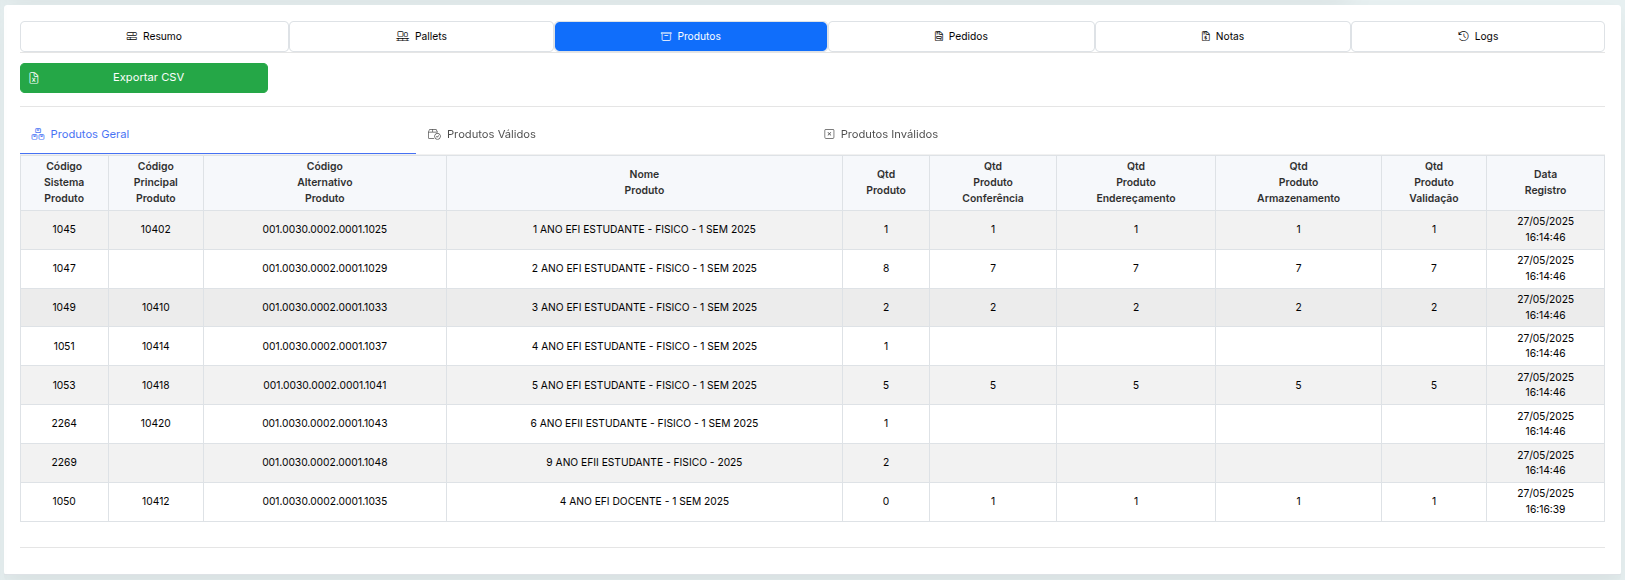1625x580 pixels.
Task: Click the Resumo tab icon
Action: point(131,37)
